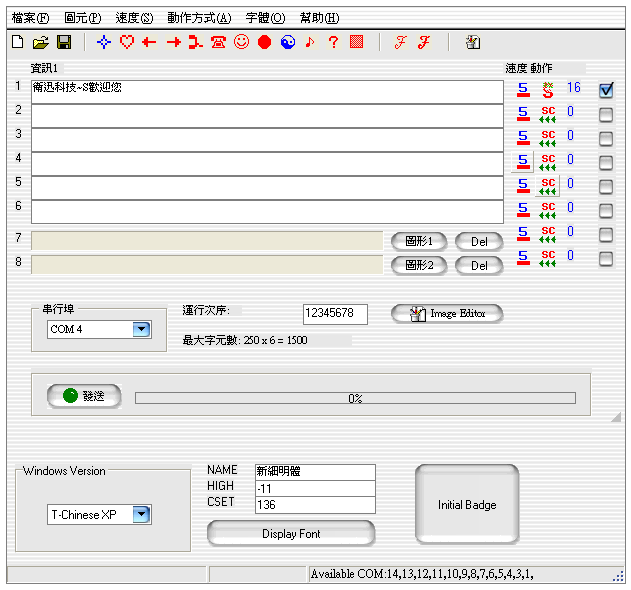Open the 幫助(H) menu

tap(319, 18)
